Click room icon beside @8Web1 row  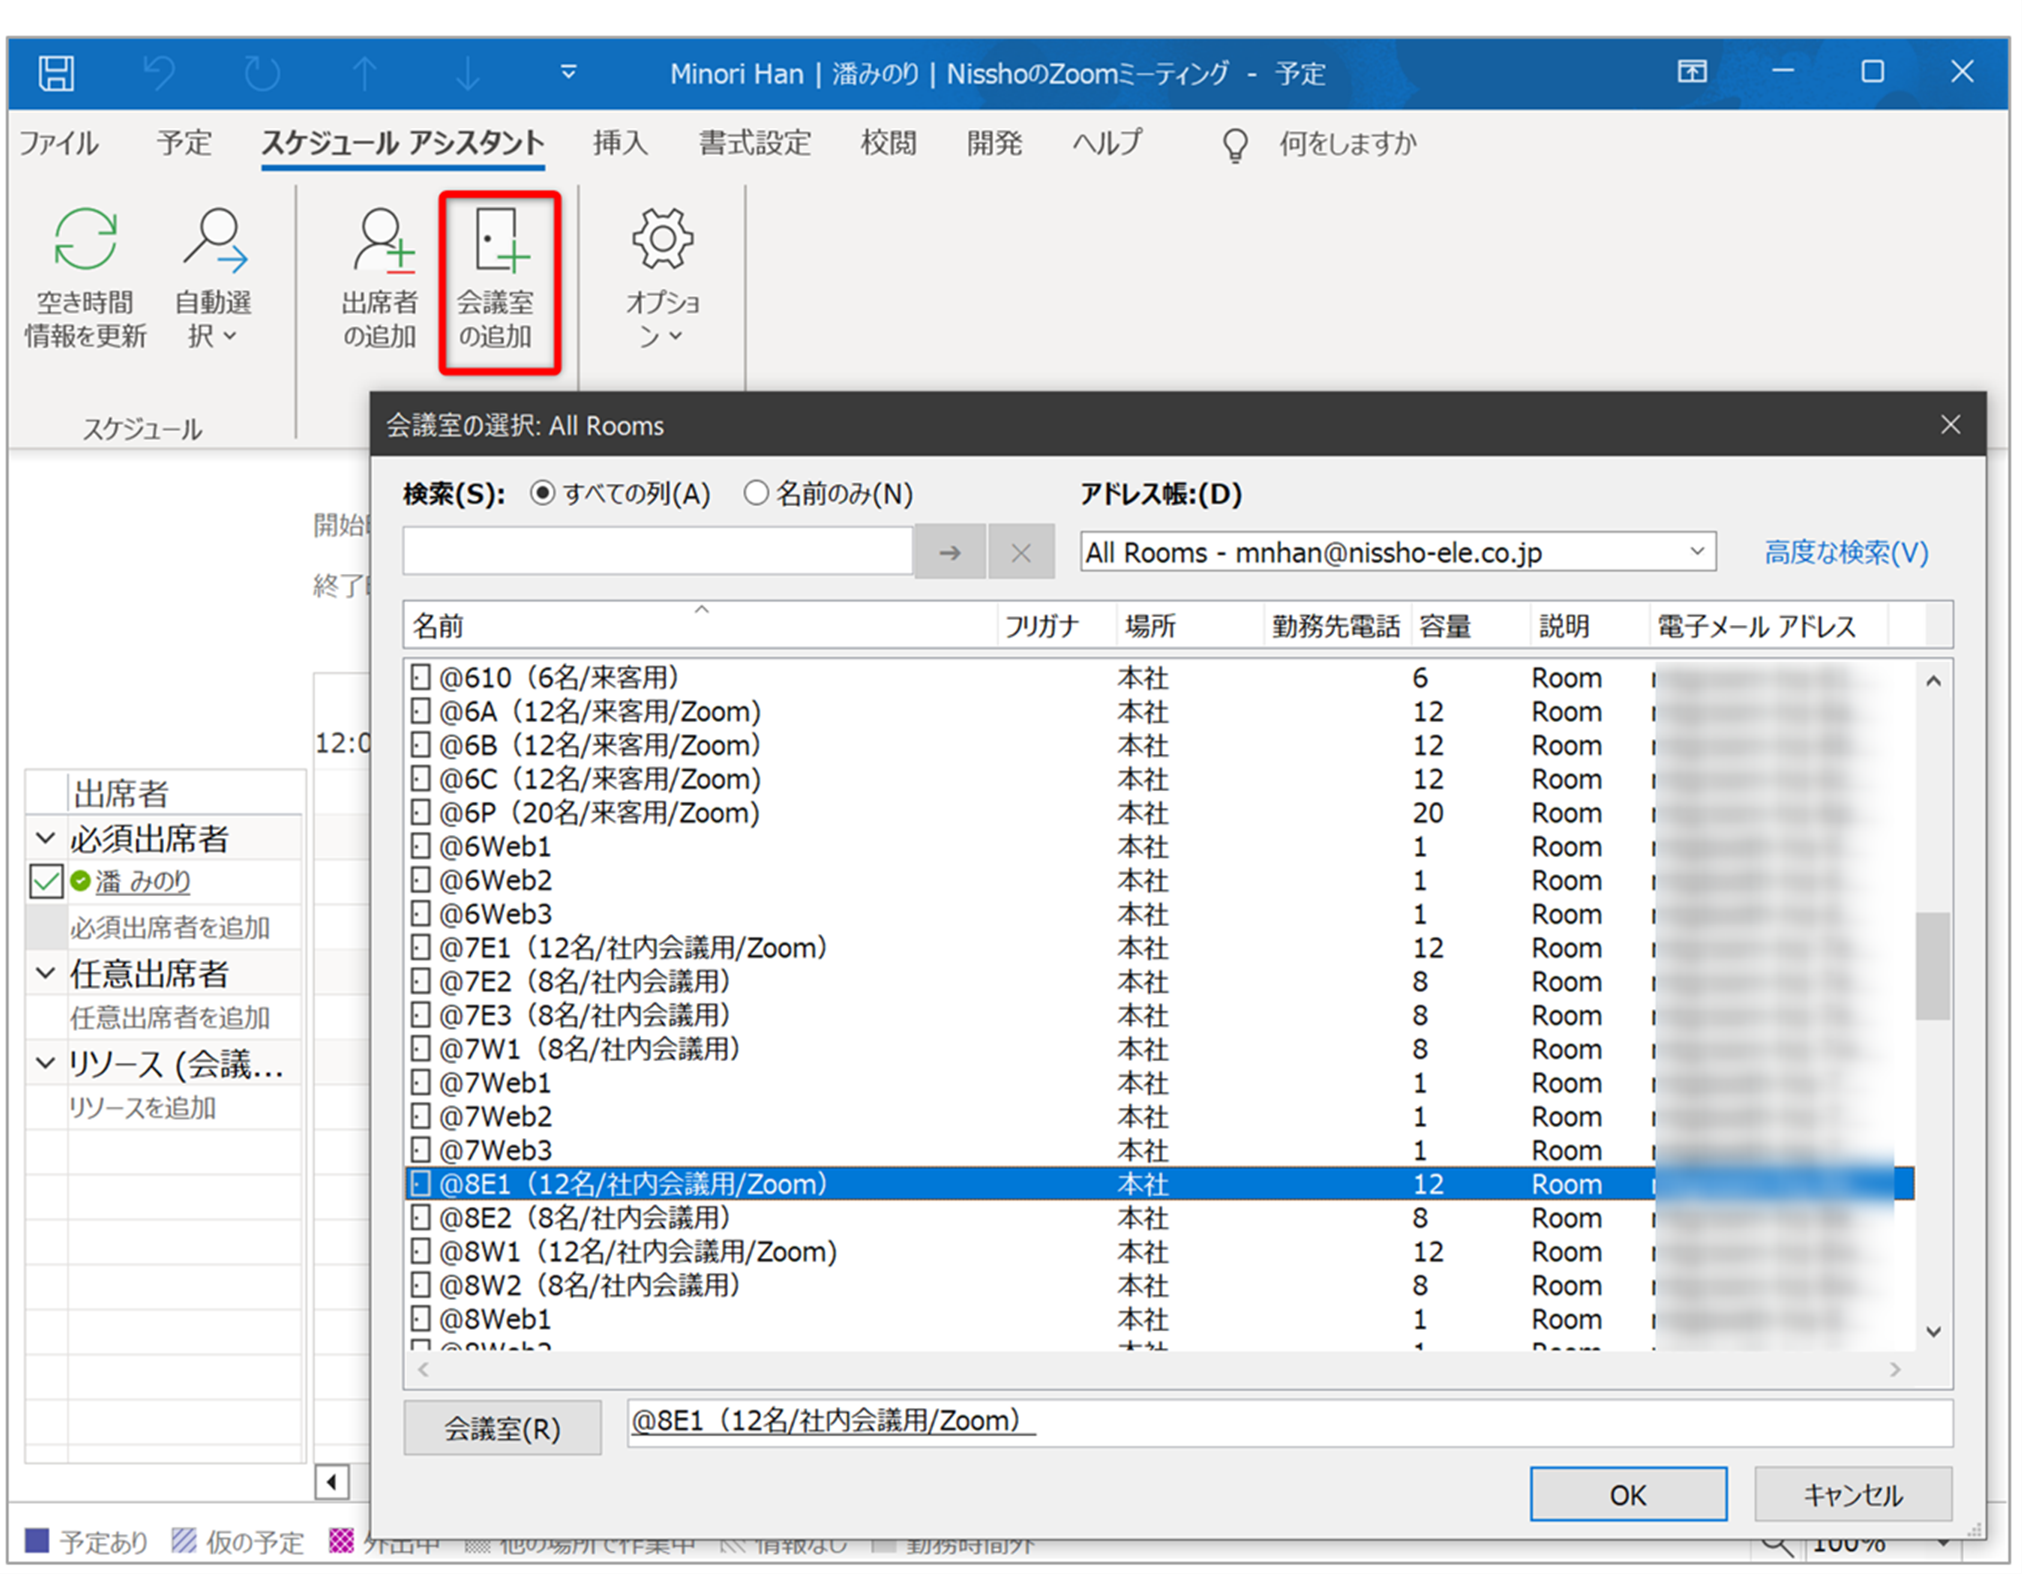pos(421,1319)
